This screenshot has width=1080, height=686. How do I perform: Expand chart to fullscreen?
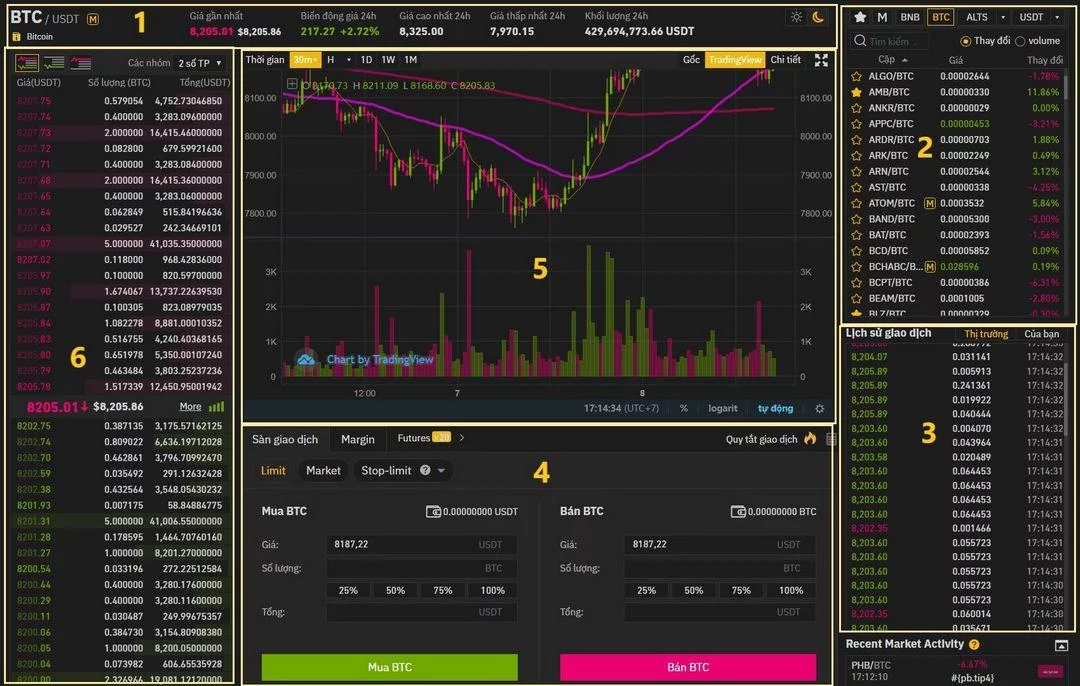821,61
